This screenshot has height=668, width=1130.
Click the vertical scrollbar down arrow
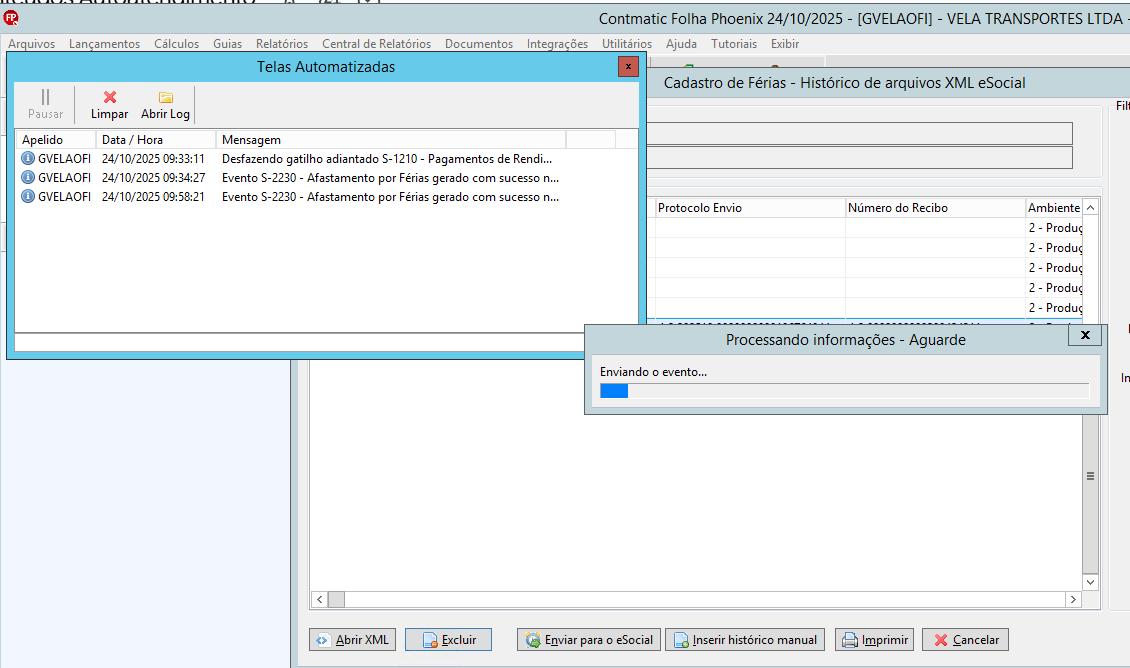(1090, 582)
